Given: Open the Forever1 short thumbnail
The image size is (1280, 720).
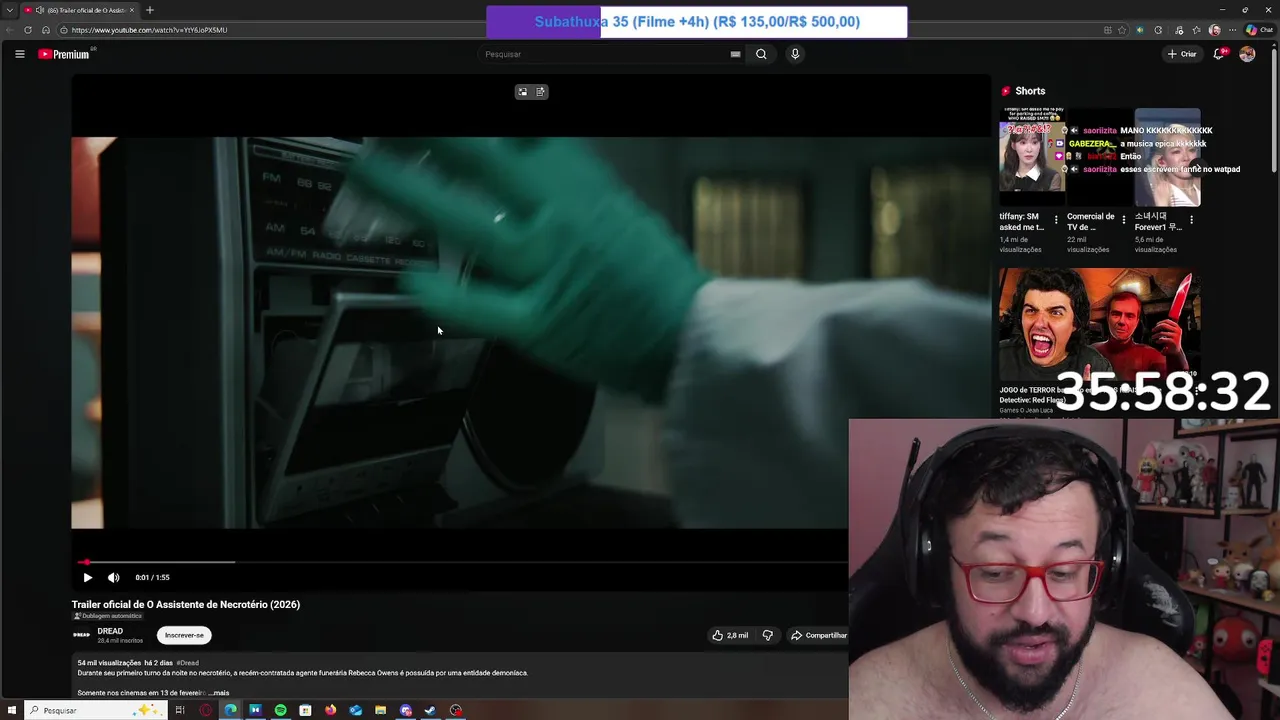Looking at the screenshot, I should click(x=1168, y=157).
